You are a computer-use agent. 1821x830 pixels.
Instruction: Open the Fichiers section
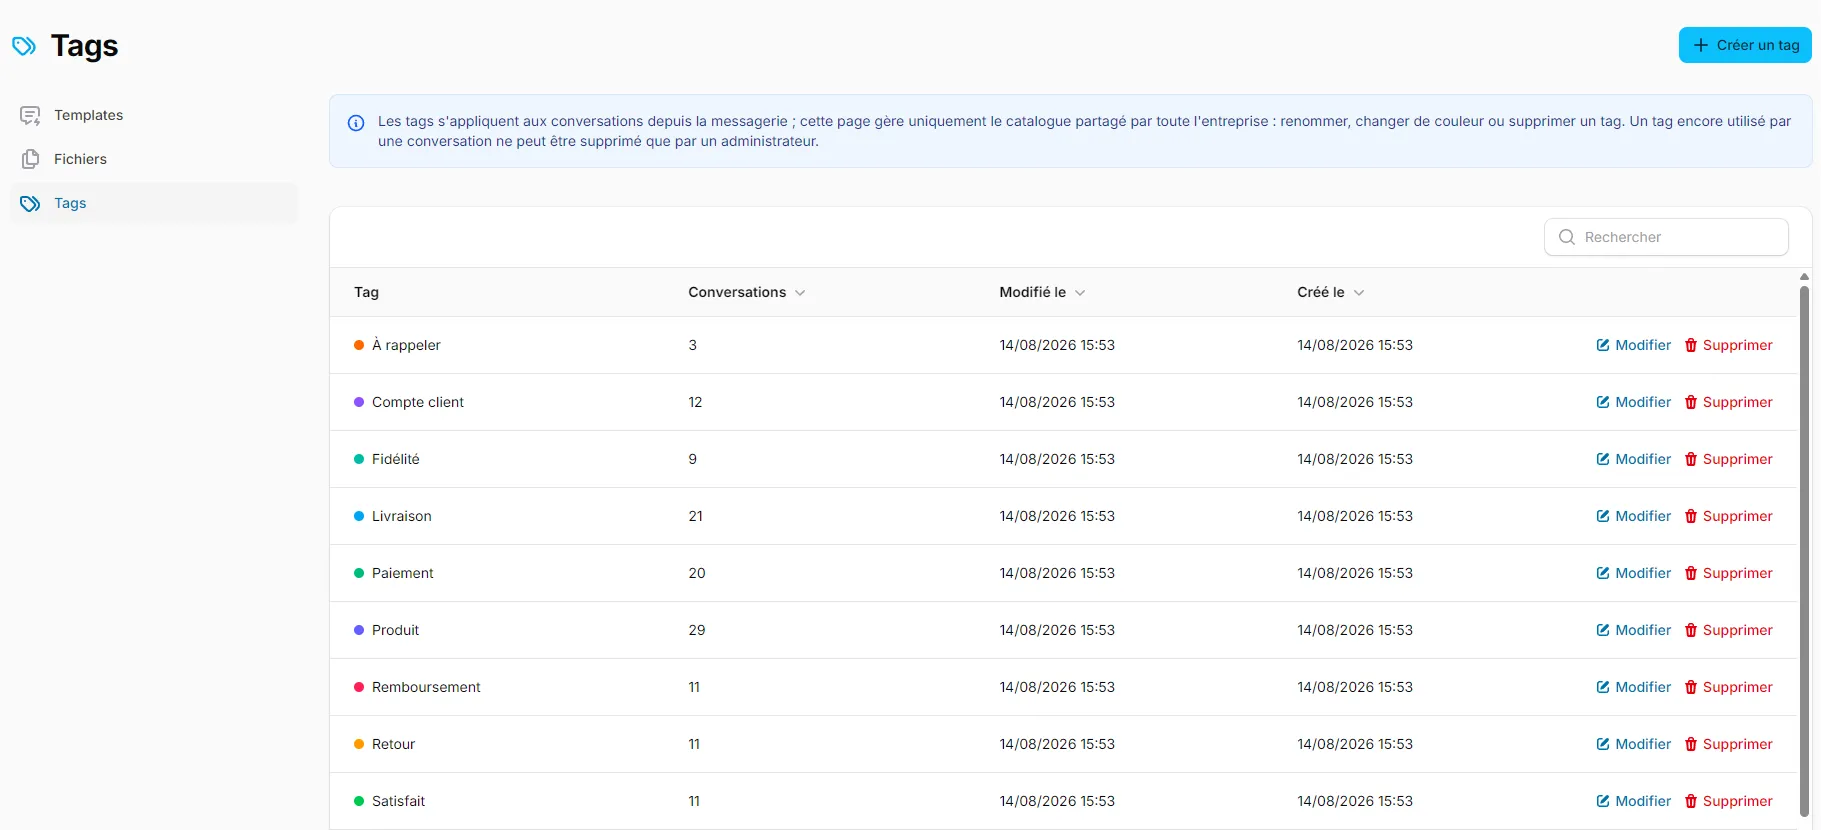pos(154,159)
